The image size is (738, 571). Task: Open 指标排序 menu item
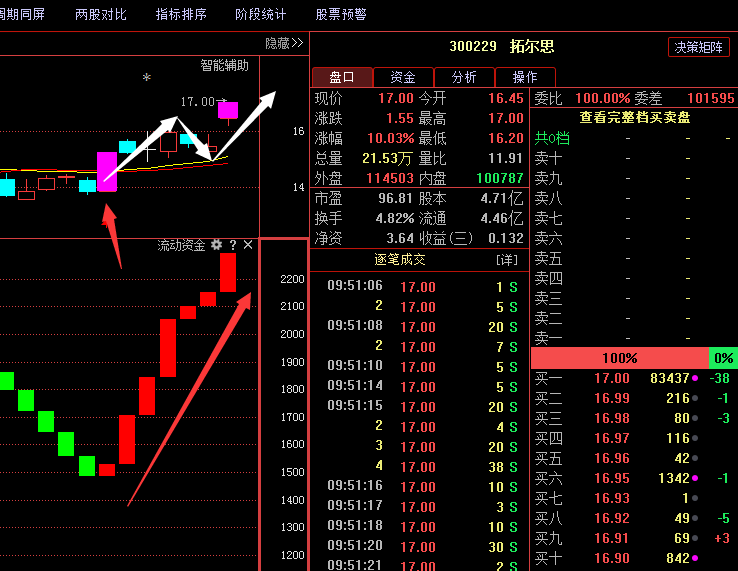(181, 14)
